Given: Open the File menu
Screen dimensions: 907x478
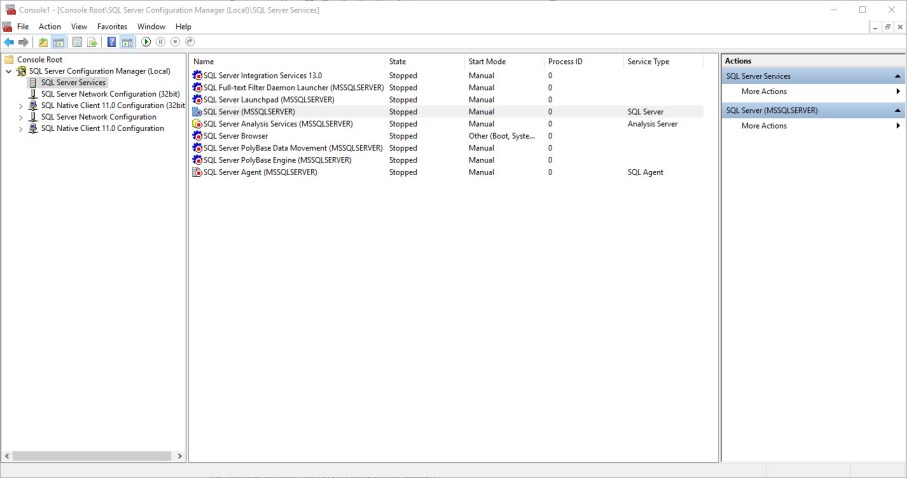Looking at the screenshot, I should (23, 27).
